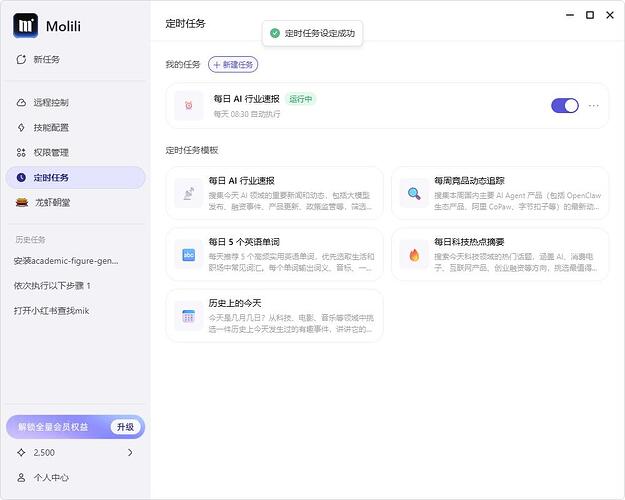Viewport: 625px width, 500px height.
Task: Open history task 安装academic-figure-gen...
Action: 66,261
